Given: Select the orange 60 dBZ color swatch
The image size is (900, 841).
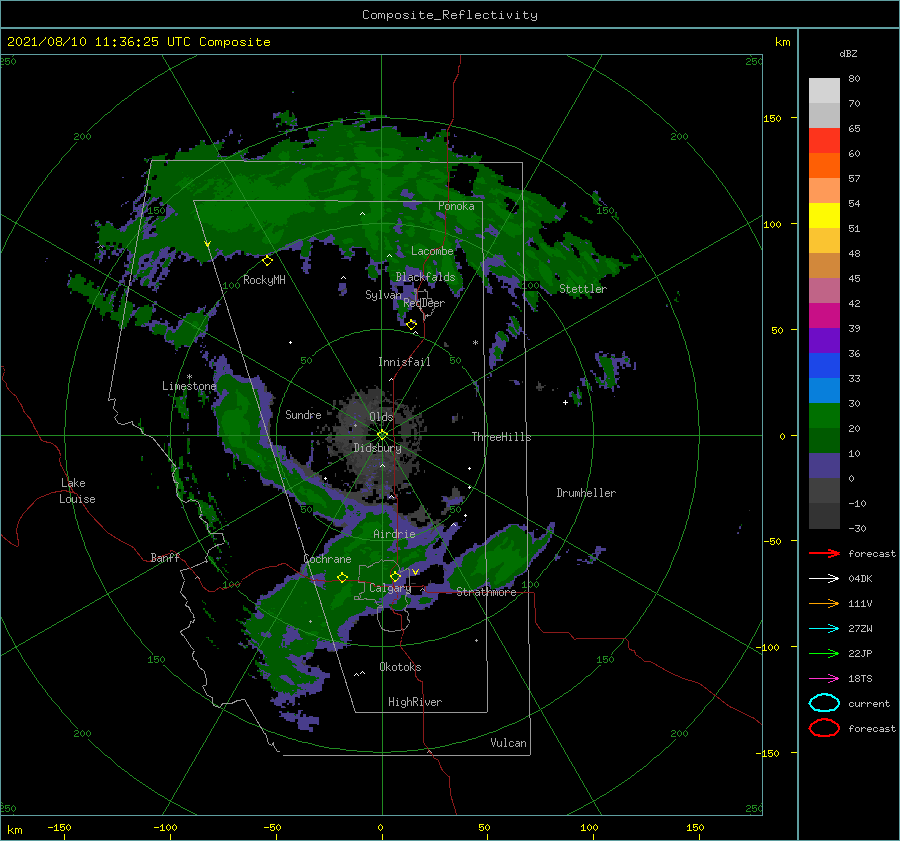Looking at the screenshot, I should pyautogui.click(x=824, y=165).
